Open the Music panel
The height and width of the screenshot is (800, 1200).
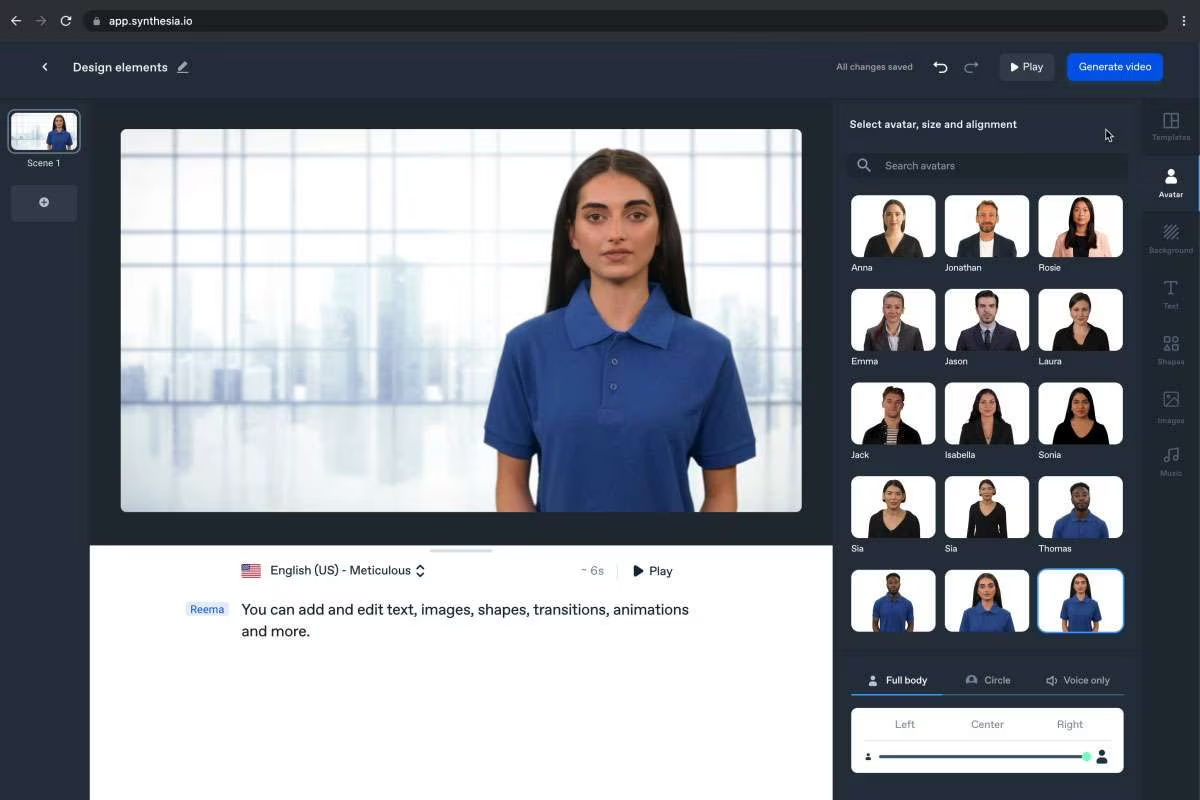point(1171,462)
